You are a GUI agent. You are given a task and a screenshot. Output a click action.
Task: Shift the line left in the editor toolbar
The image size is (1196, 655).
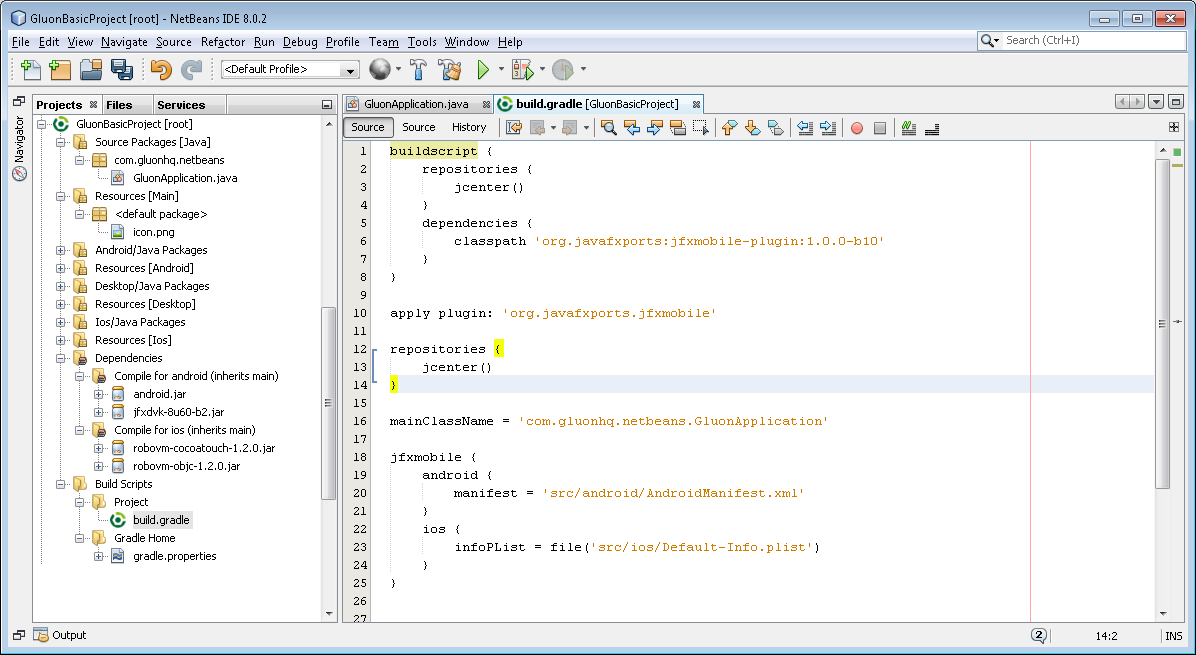pos(805,127)
